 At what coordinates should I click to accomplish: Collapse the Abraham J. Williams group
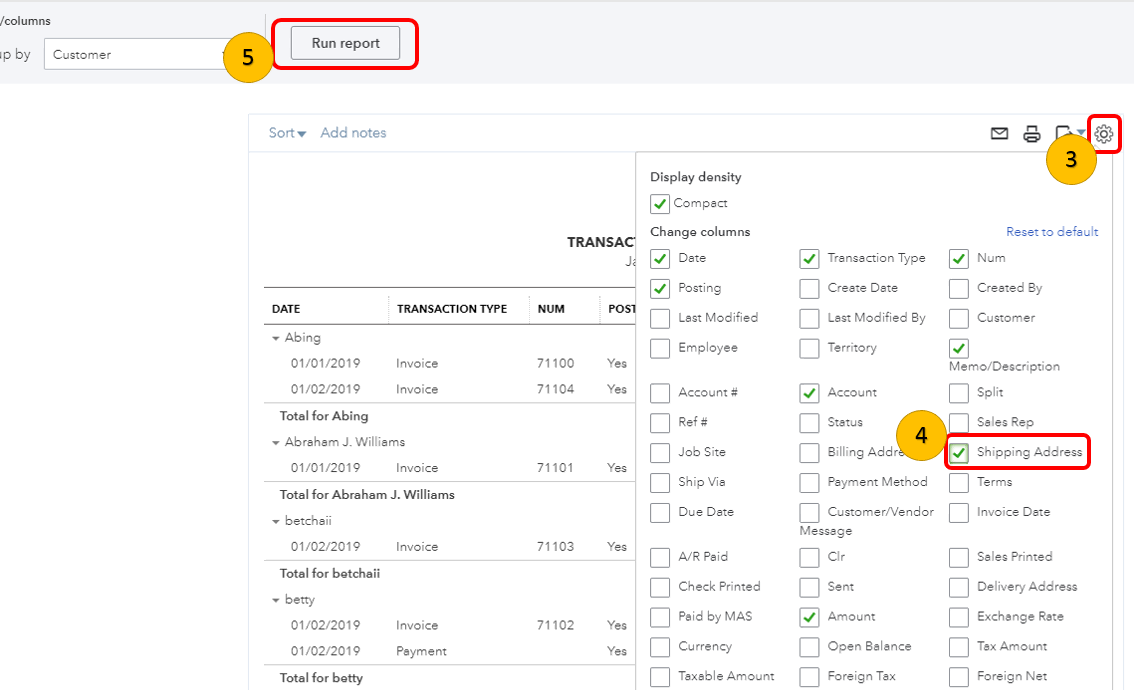pyautogui.click(x=276, y=442)
